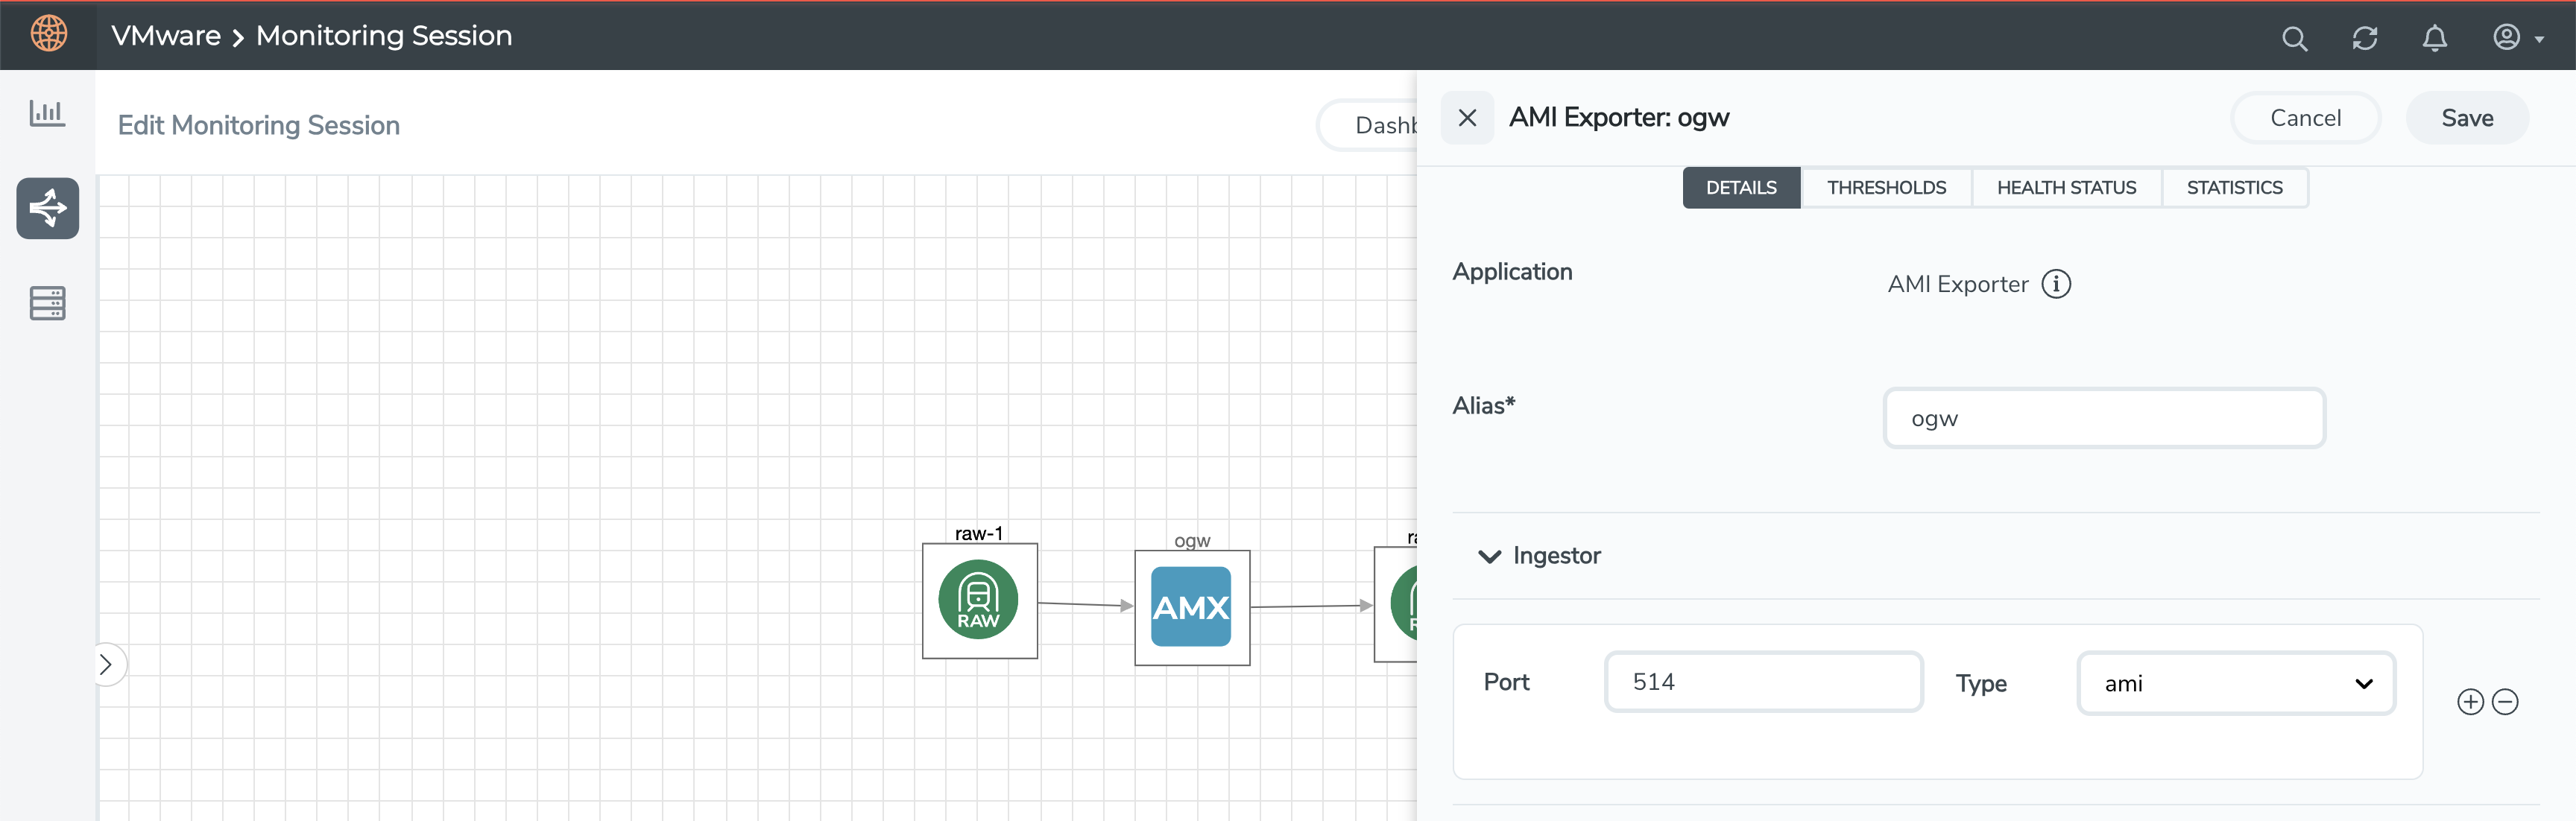
Task: Switch to the THRESHOLDS tab
Action: pos(1886,188)
